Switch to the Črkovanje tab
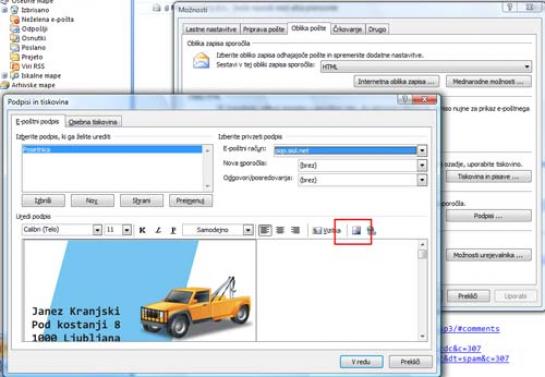Viewport: 545px width, 377px height. pos(348,29)
